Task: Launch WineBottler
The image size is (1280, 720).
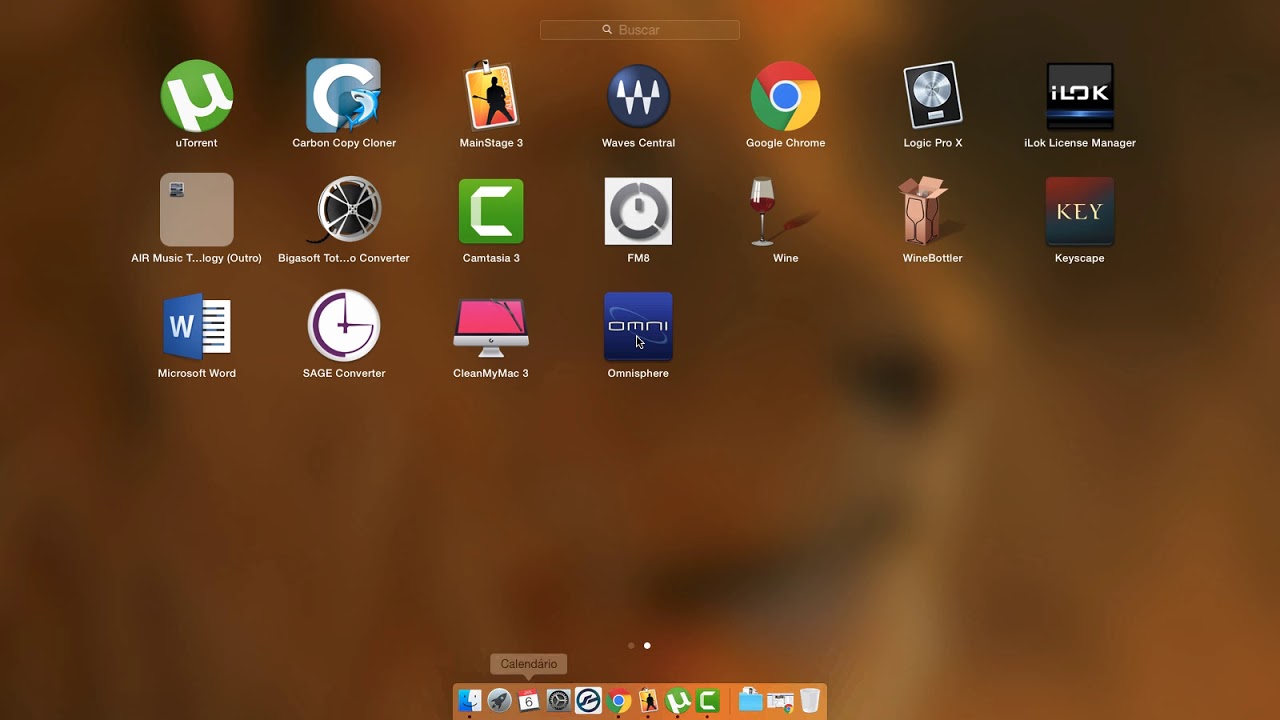Action: click(932, 211)
